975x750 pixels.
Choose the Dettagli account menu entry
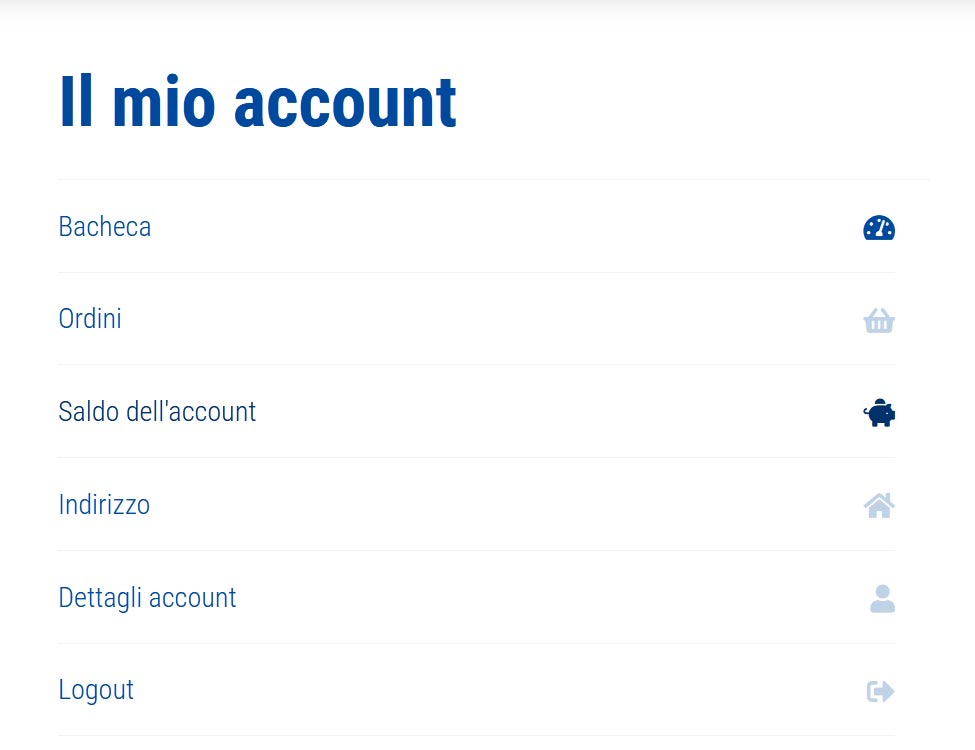coord(476,597)
